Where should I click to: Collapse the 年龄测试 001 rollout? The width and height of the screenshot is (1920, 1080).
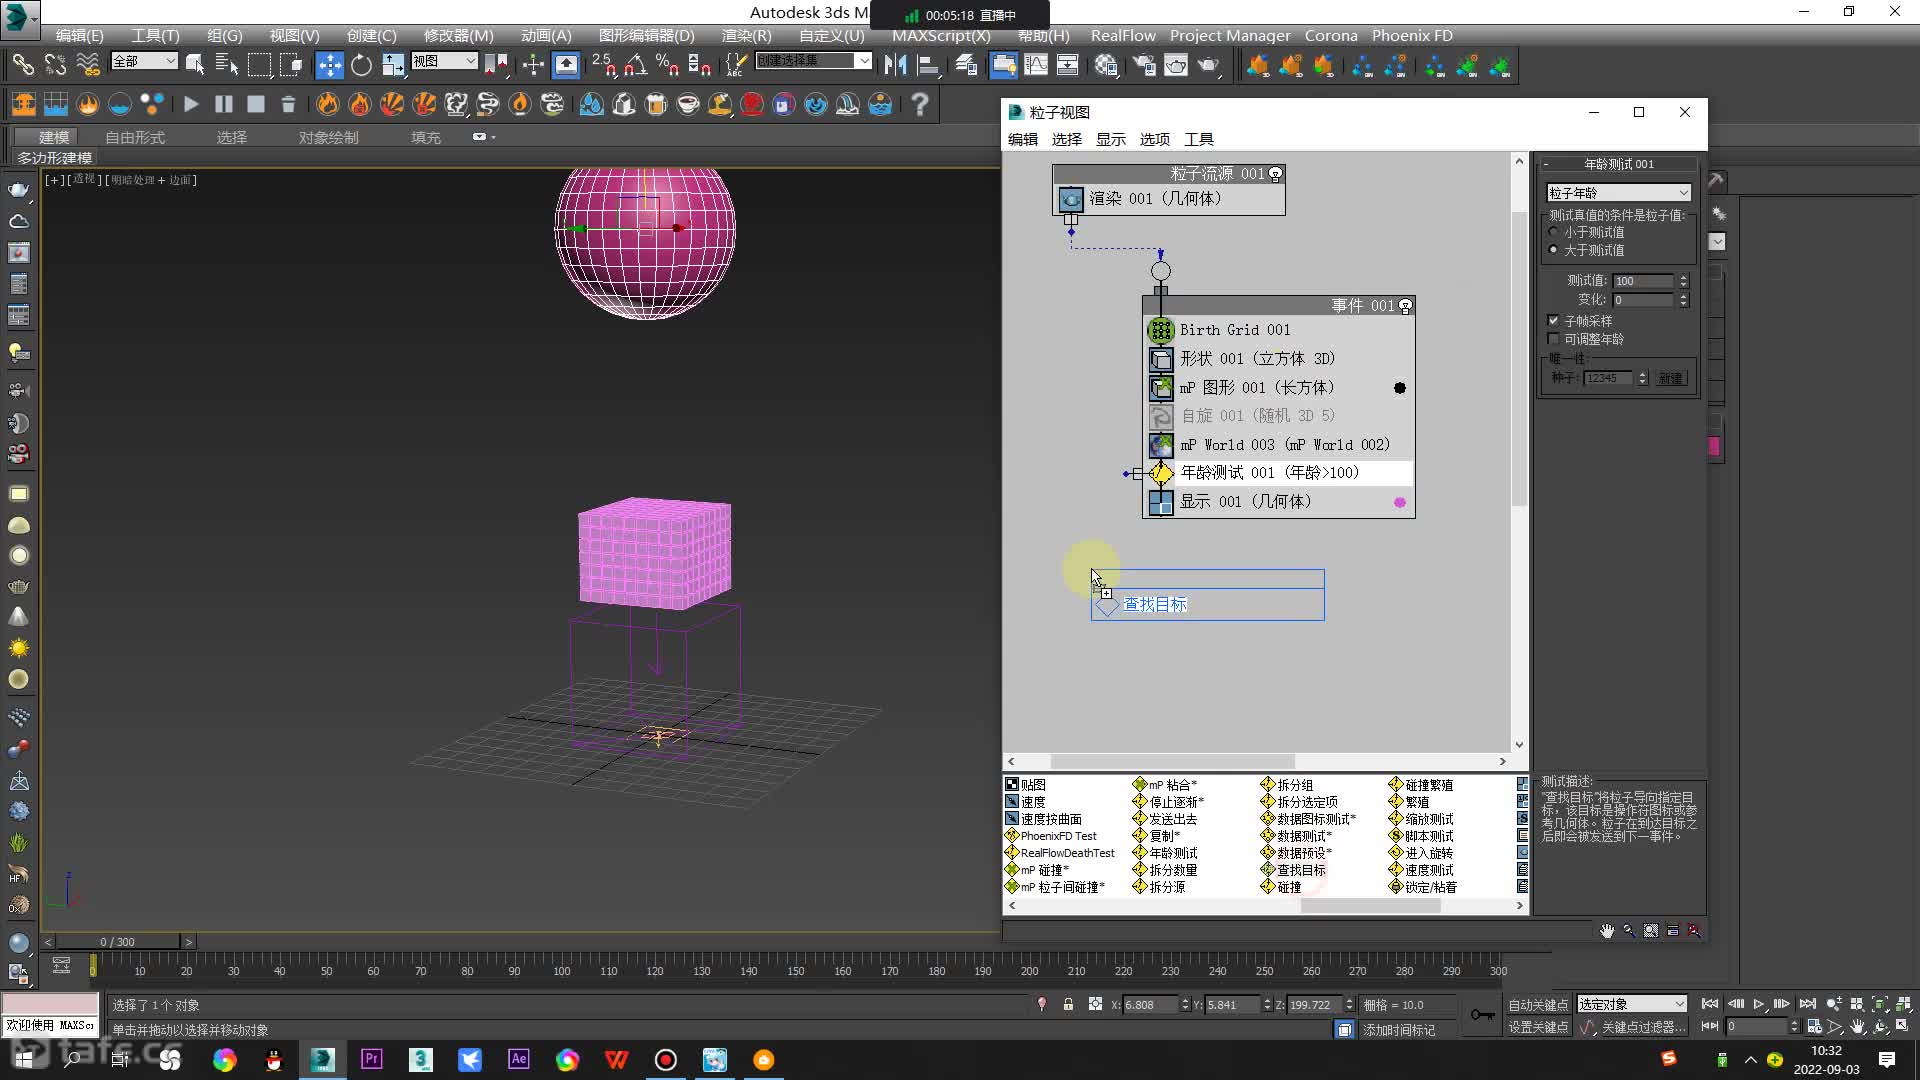click(x=1546, y=164)
